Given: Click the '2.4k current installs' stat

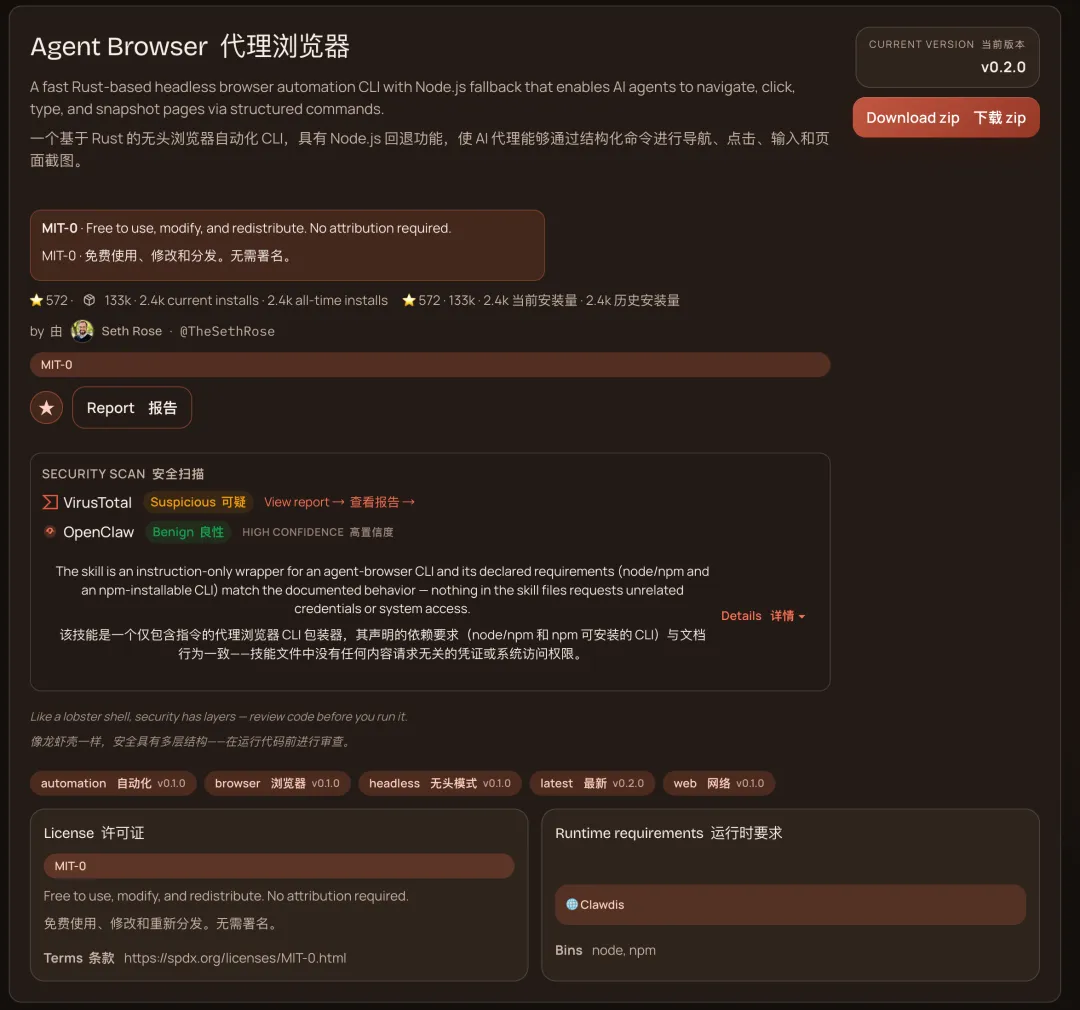Looking at the screenshot, I should click(x=199, y=300).
